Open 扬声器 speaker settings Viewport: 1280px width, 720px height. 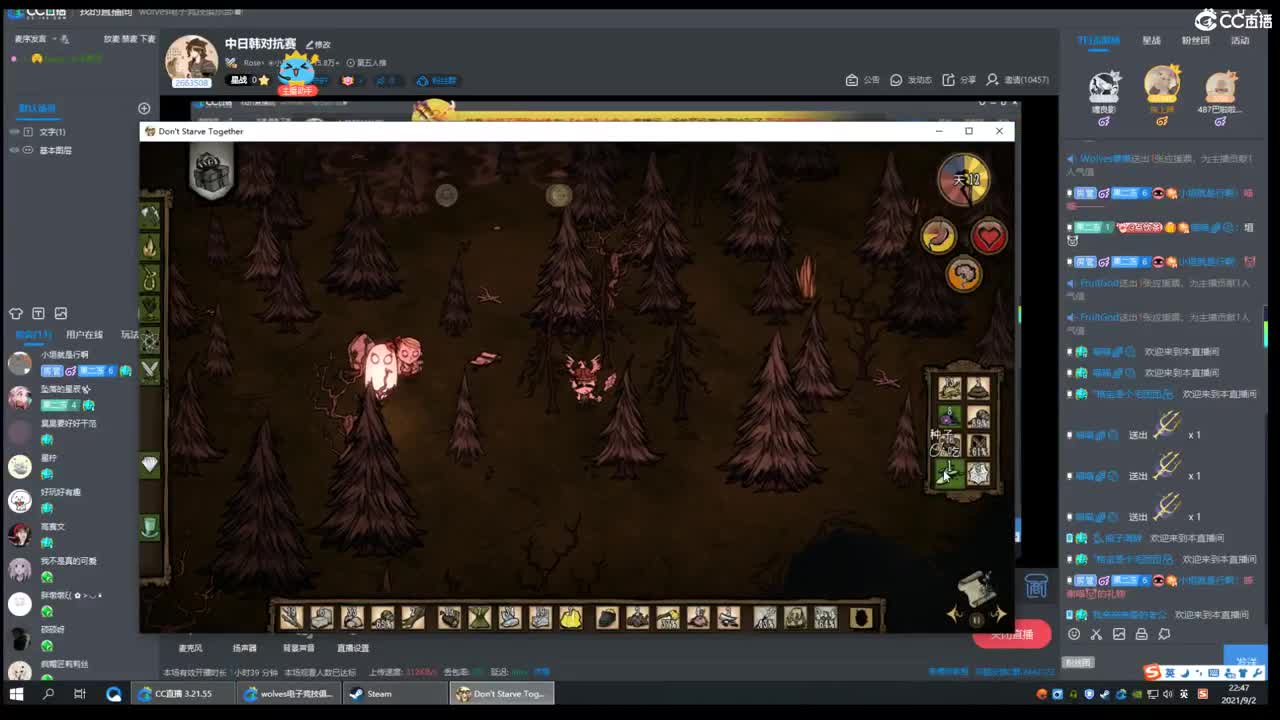(244, 648)
